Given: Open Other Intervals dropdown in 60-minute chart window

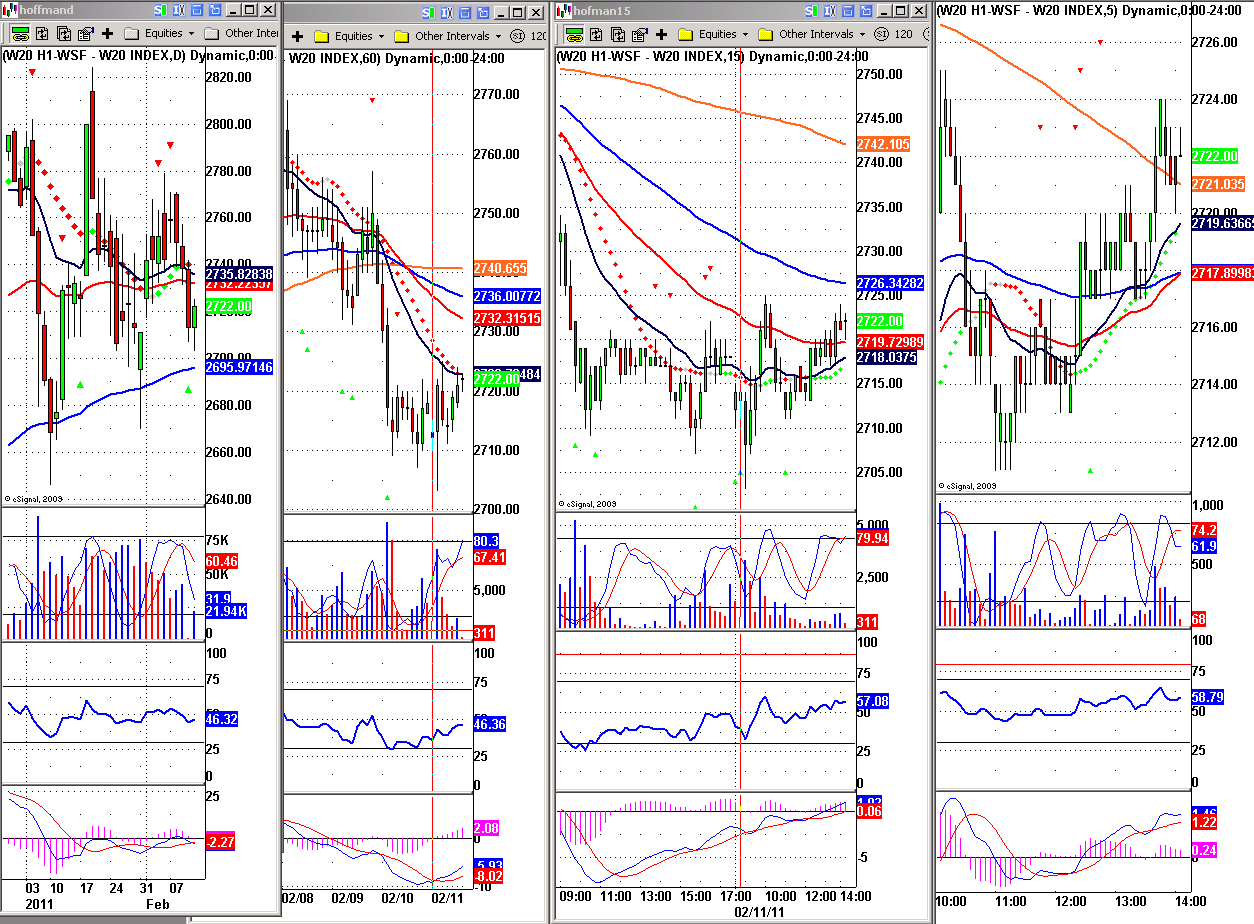Looking at the screenshot, I should [x=451, y=36].
